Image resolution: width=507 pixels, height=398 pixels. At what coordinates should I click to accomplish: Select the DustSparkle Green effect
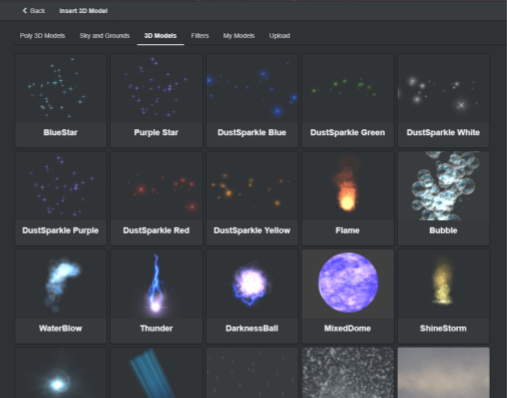pos(348,100)
